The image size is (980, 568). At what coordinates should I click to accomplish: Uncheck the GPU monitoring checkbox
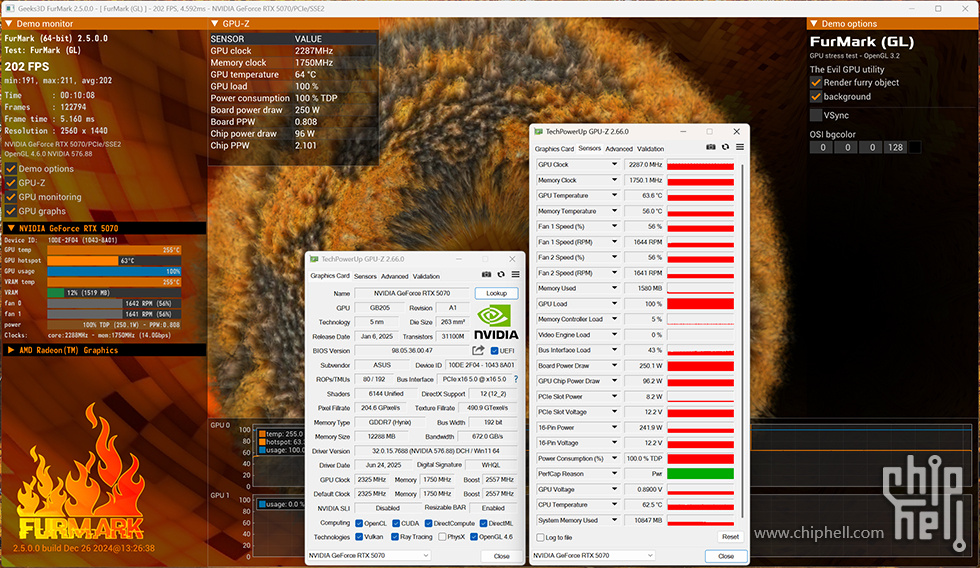pos(11,197)
